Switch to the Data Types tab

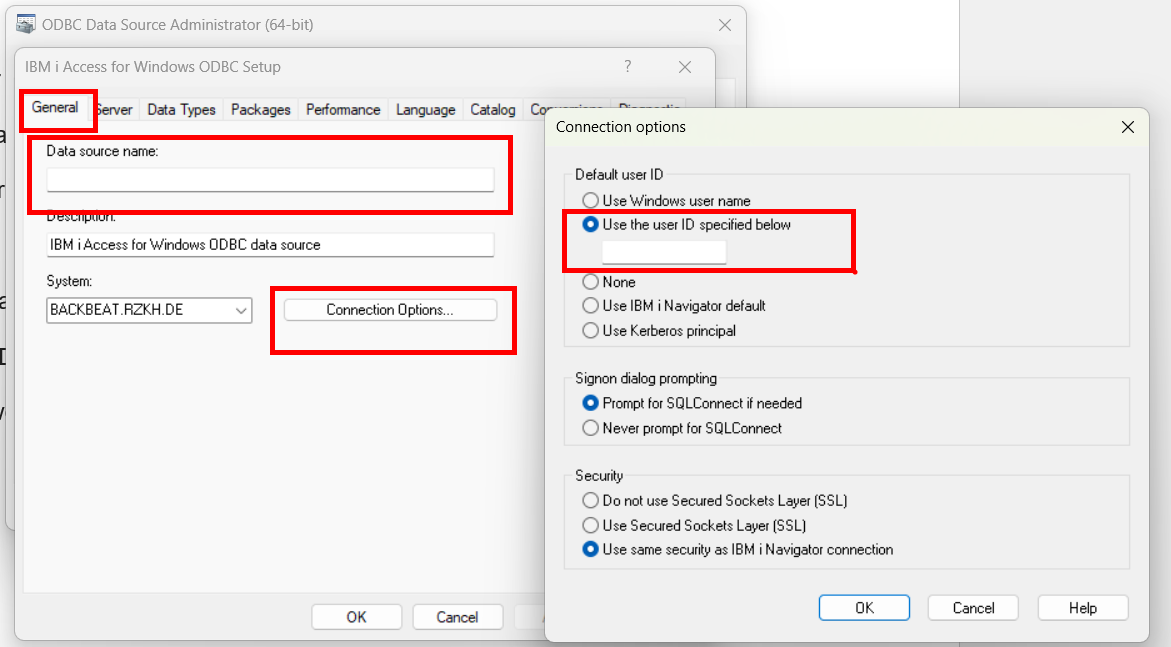click(x=181, y=110)
